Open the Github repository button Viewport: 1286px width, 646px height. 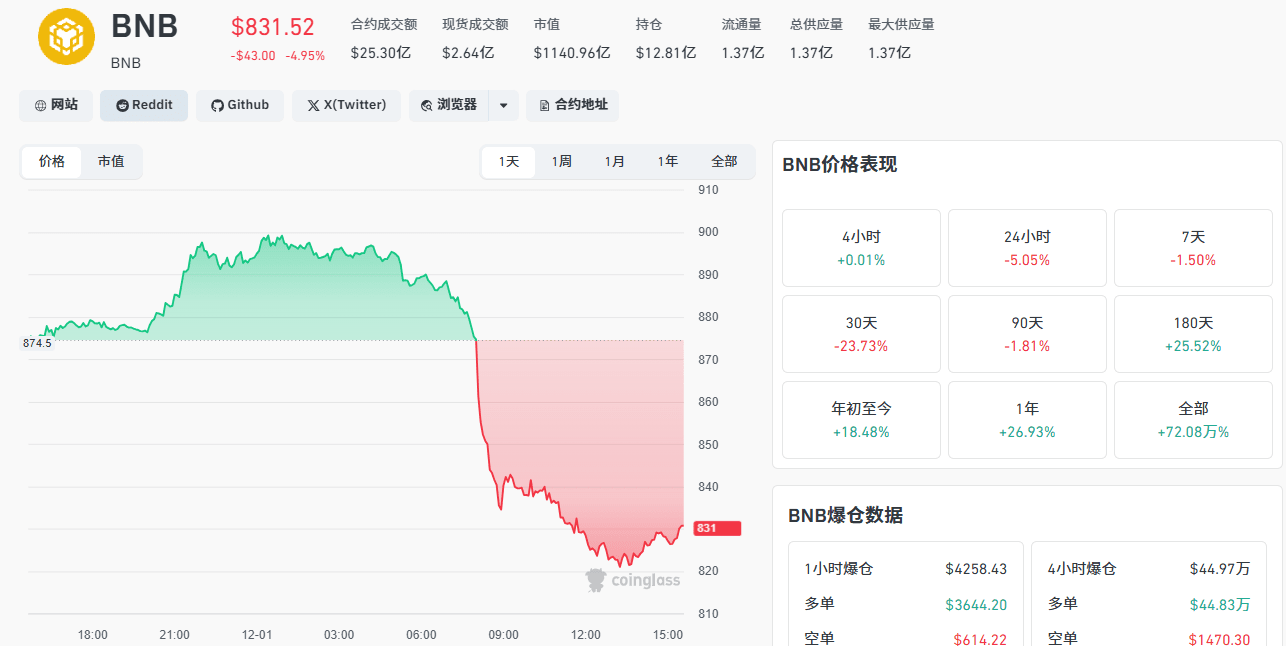point(240,105)
